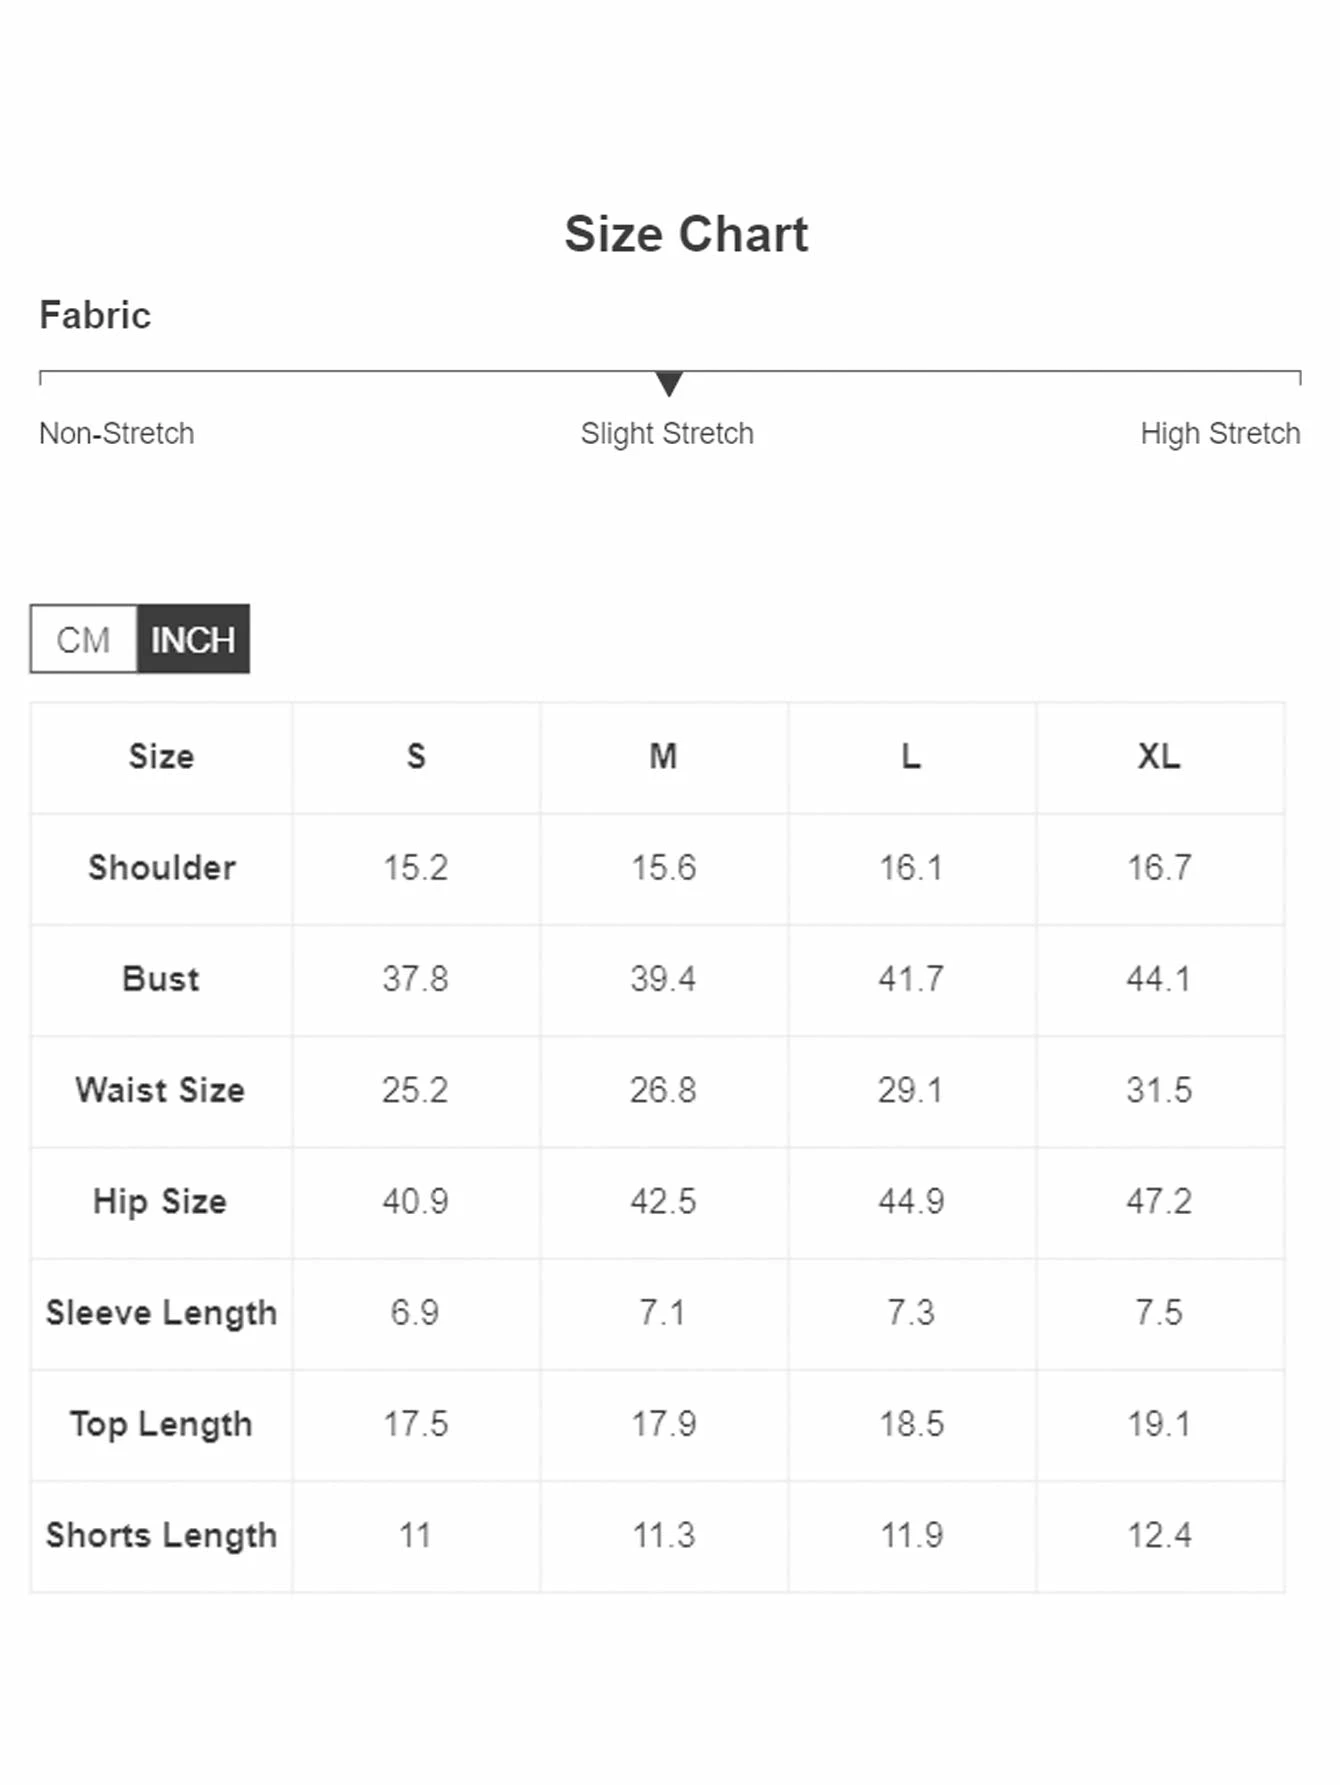Click the Top Length row label
1340x1785 pixels.
161,1424
